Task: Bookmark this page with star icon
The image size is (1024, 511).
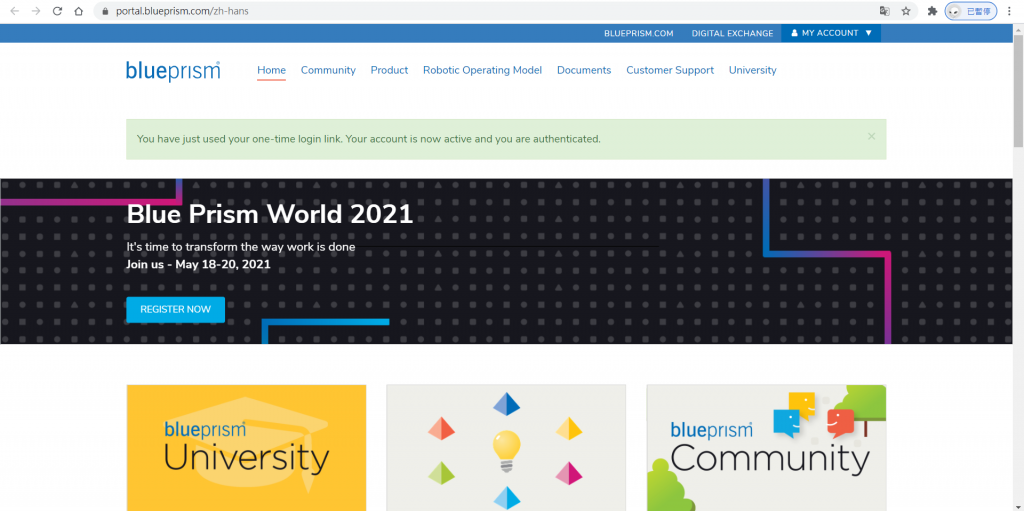Action: (x=906, y=11)
